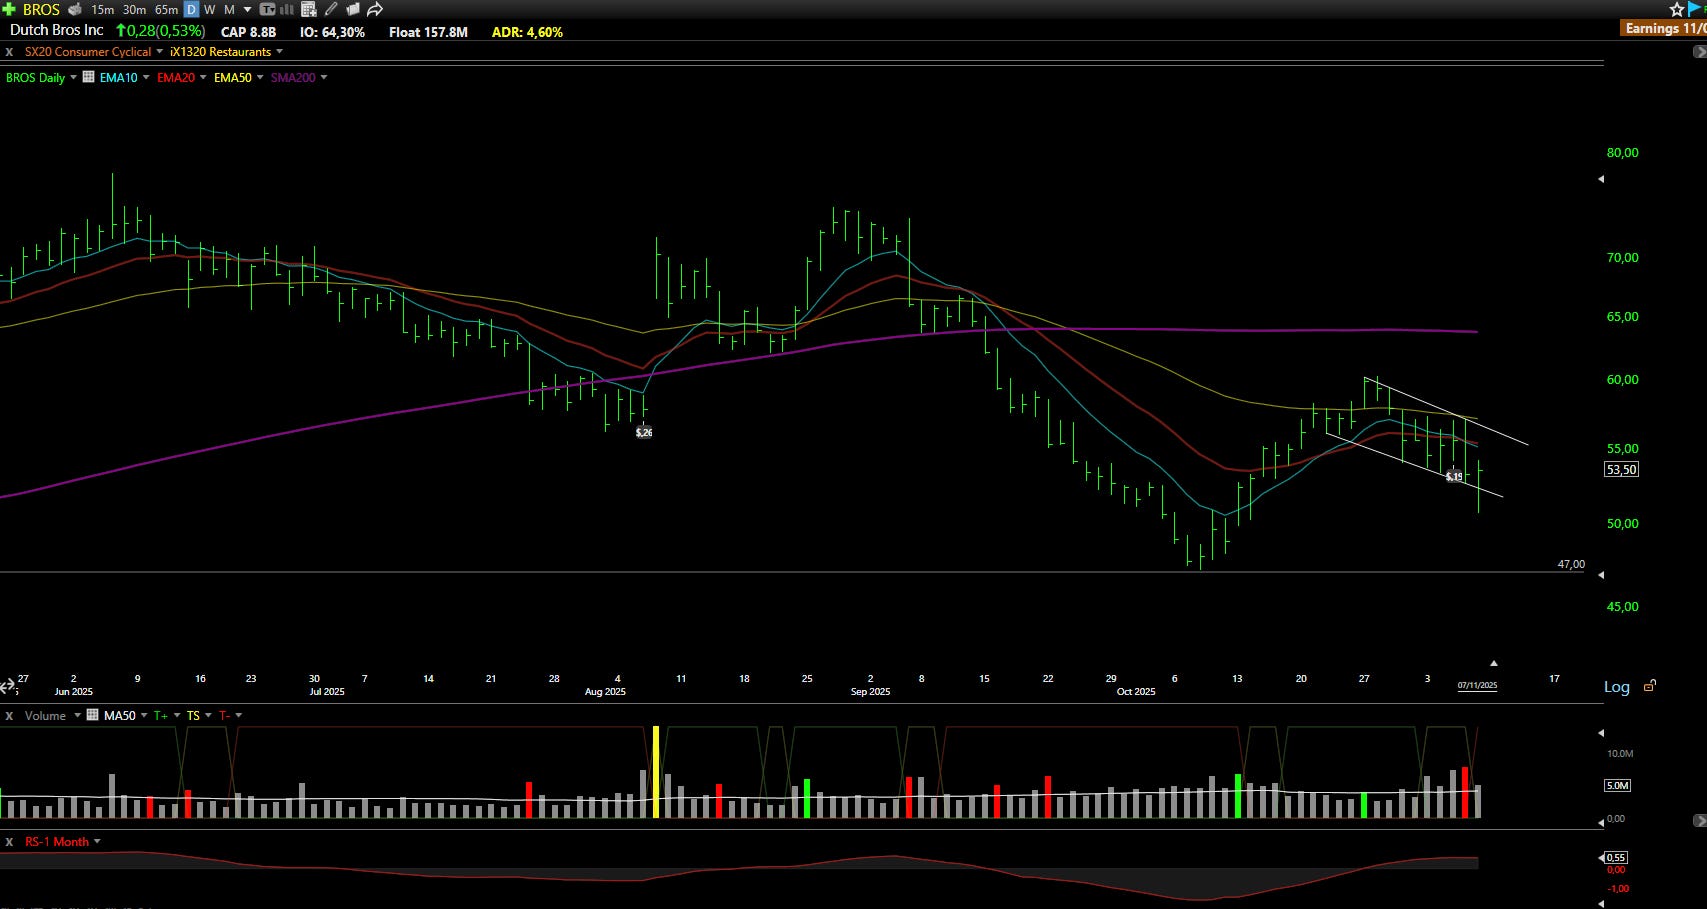1707x909 pixels.
Task: Click the SMA200 indicator label
Action: [293, 77]
